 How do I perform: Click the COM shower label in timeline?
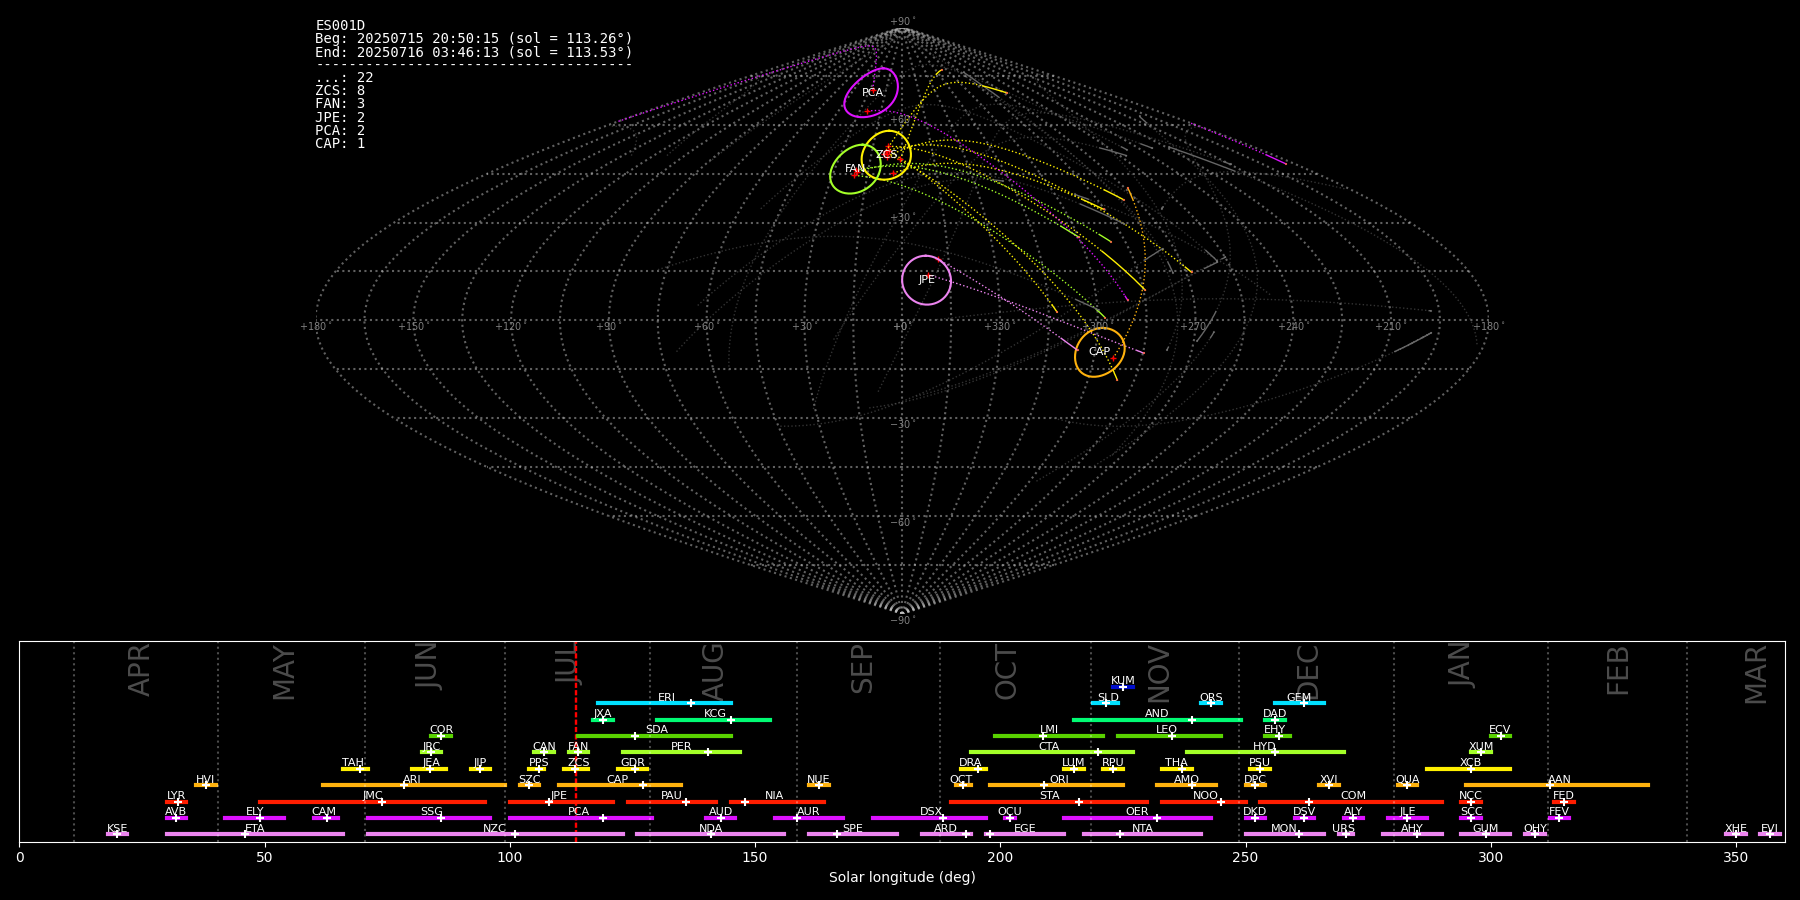coord(1354,796)
